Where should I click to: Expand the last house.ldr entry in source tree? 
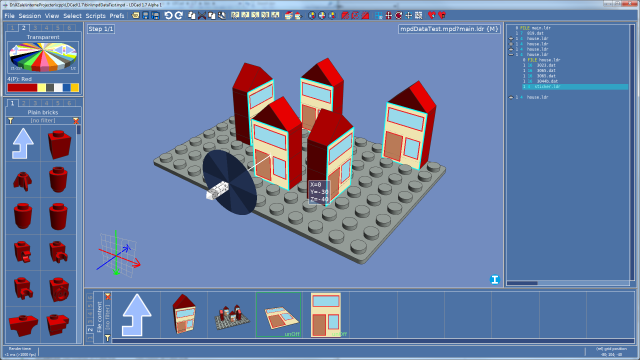coord(511,97)
